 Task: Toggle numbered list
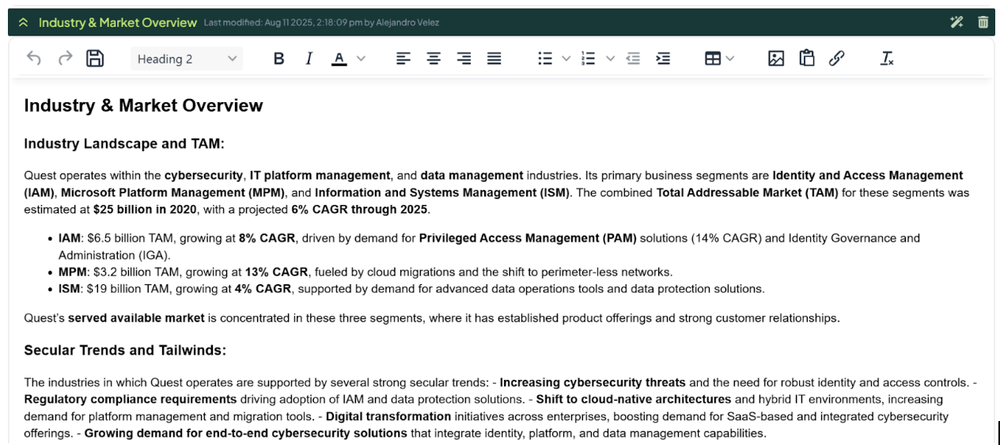coord(589,59)
